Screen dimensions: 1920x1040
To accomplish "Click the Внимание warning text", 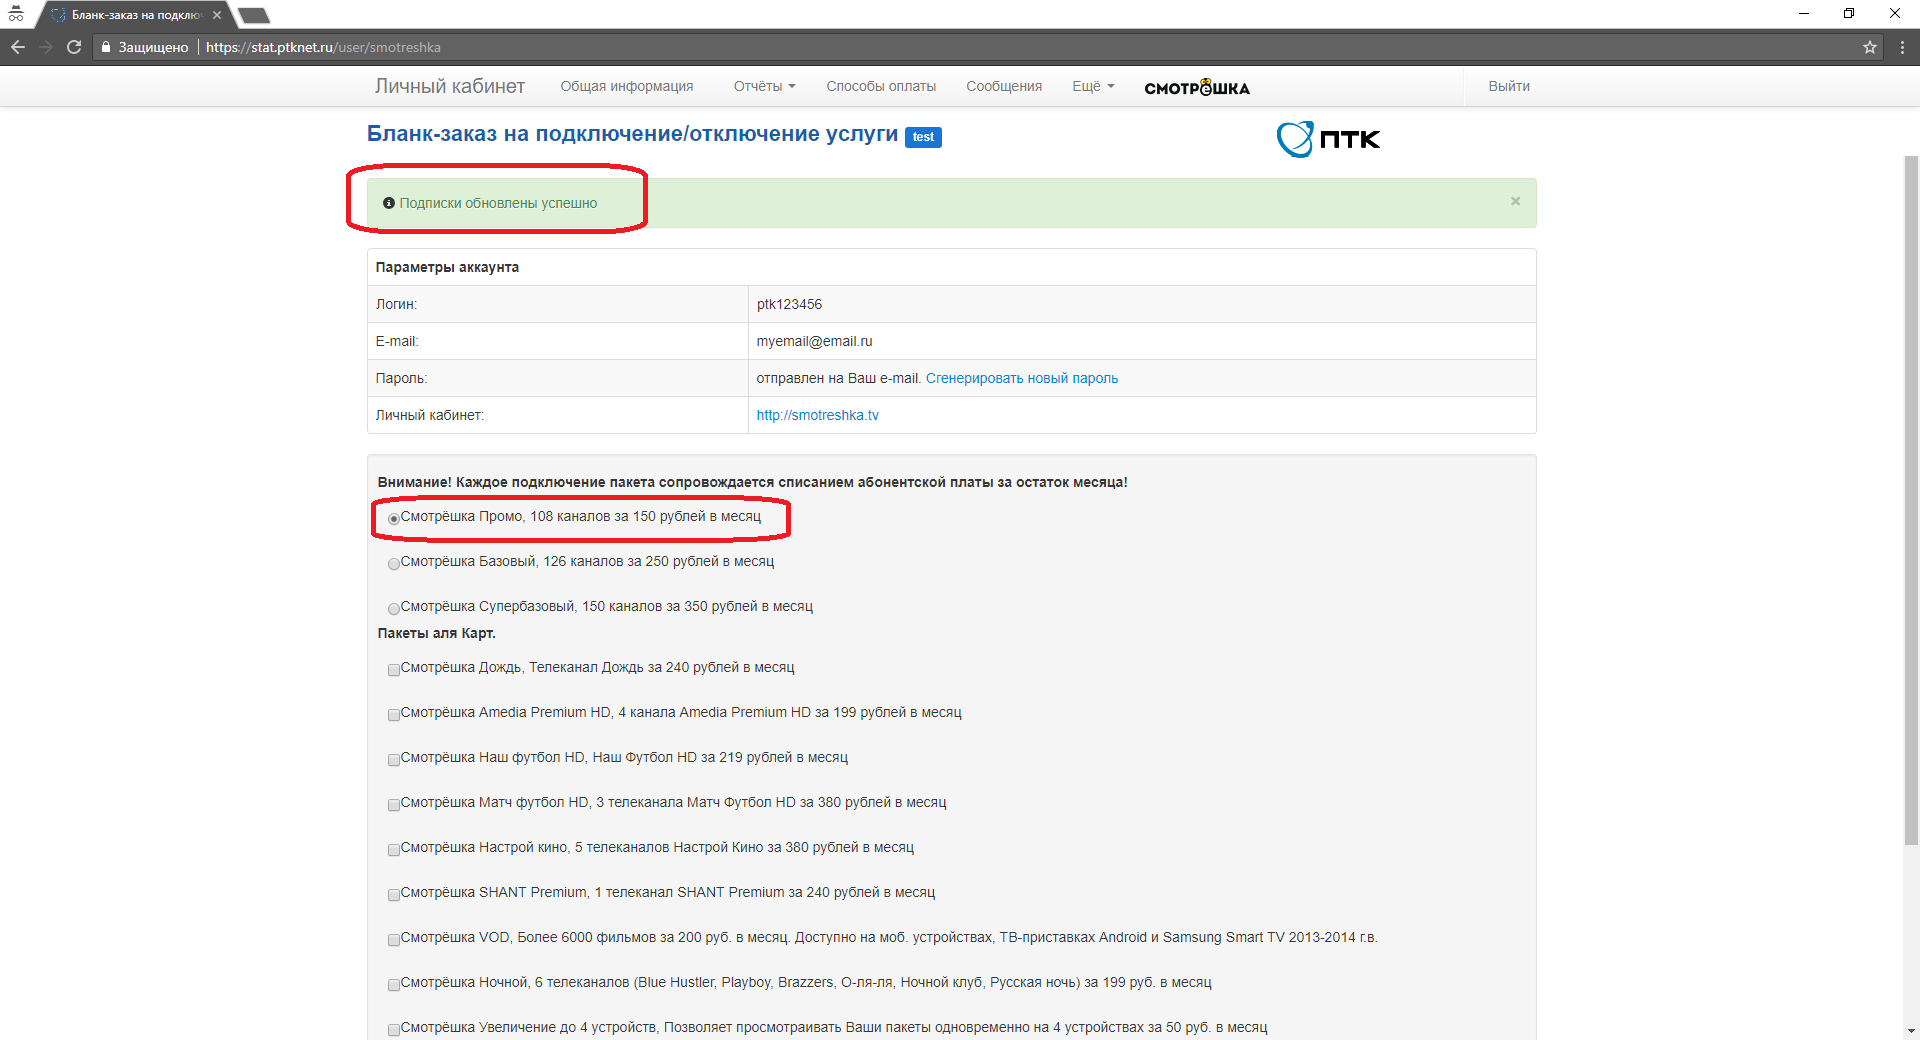I will [x=752, y=482].
